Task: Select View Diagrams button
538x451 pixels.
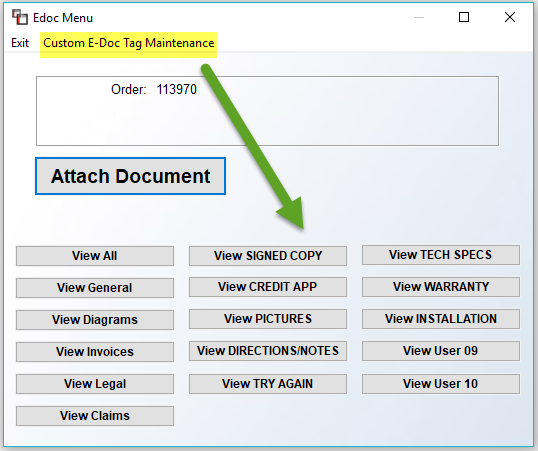Action: coord(95,320)
